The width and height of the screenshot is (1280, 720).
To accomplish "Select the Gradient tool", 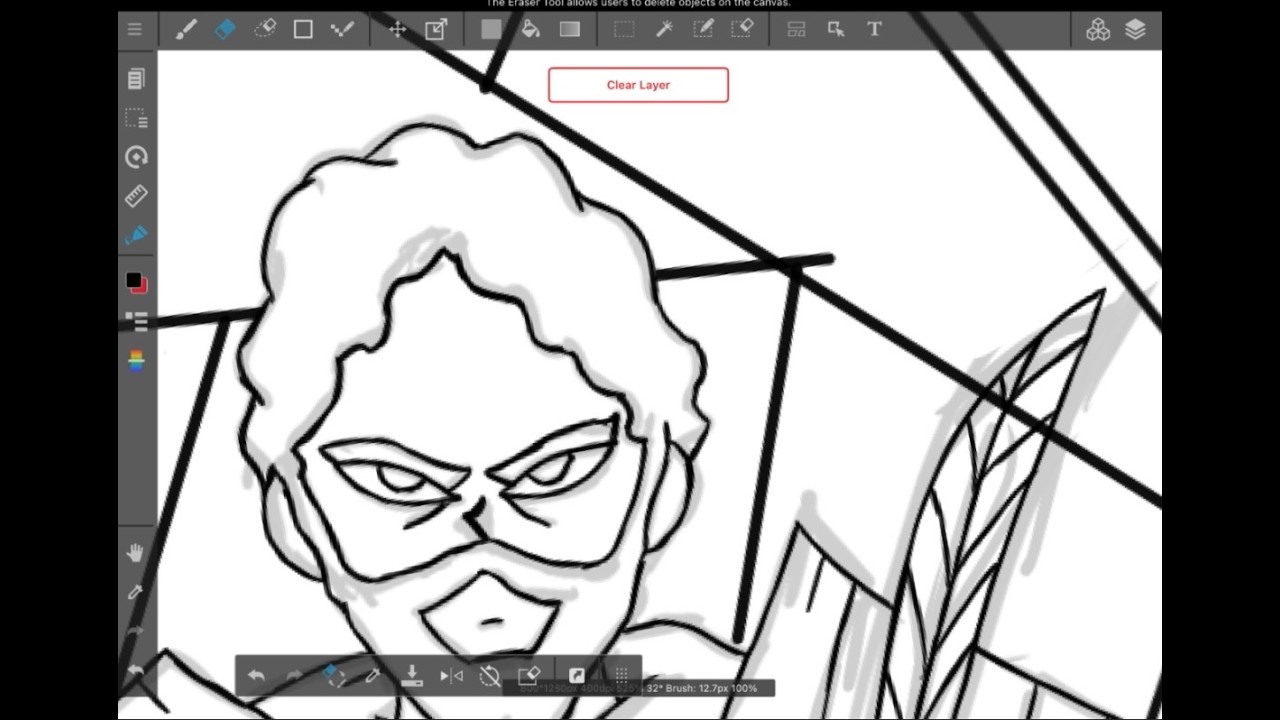I will (x=570, y=29).
